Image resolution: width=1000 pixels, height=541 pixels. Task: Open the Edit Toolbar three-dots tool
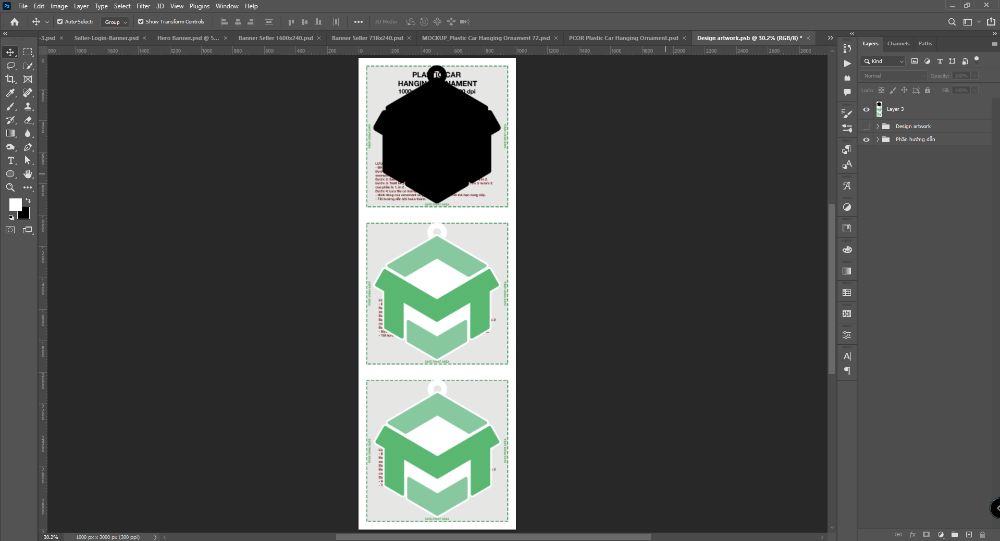[27, 188]
